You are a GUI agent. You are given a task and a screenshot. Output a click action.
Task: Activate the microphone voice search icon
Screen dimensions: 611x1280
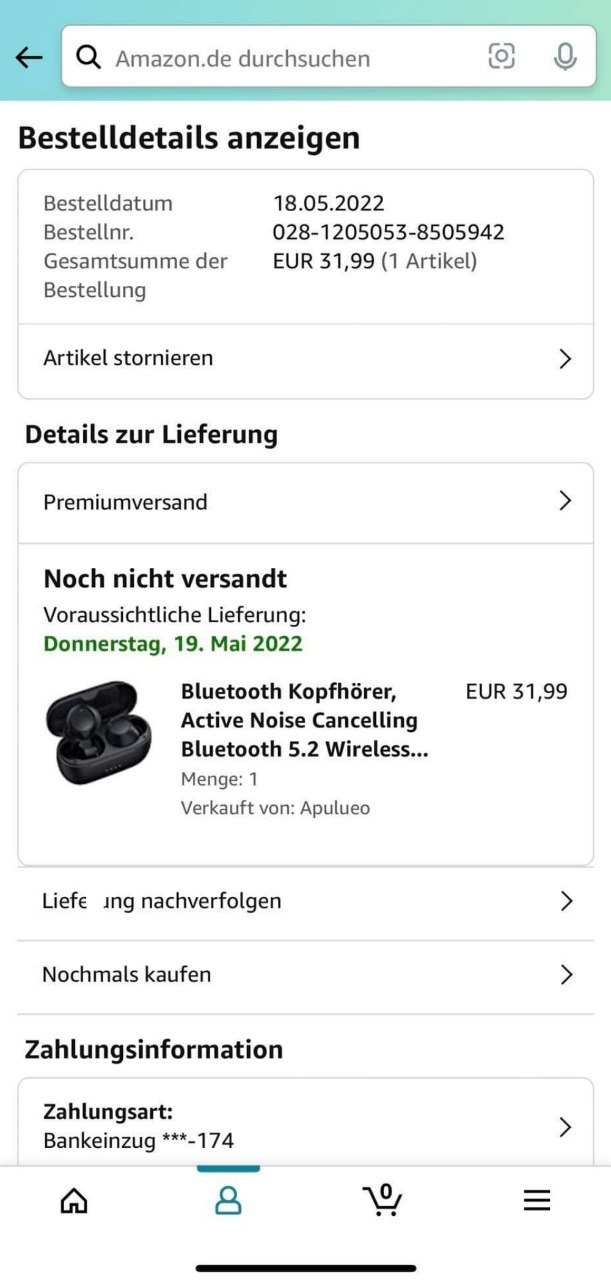click(565, 57)
